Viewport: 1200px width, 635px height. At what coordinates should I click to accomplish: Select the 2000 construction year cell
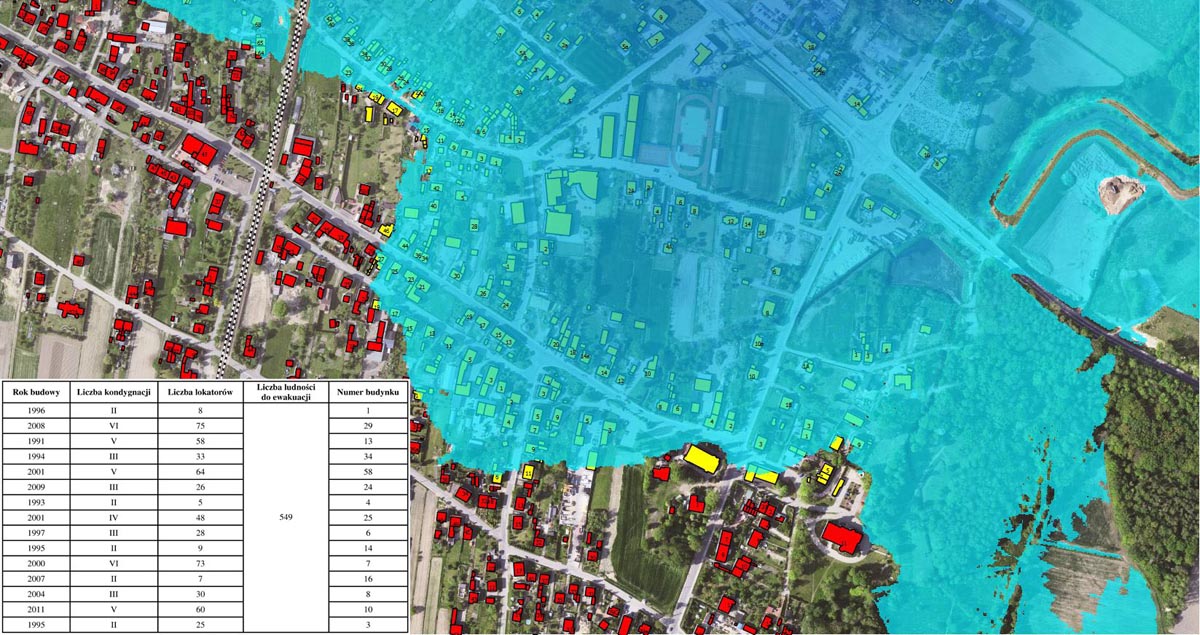(36, 564)
